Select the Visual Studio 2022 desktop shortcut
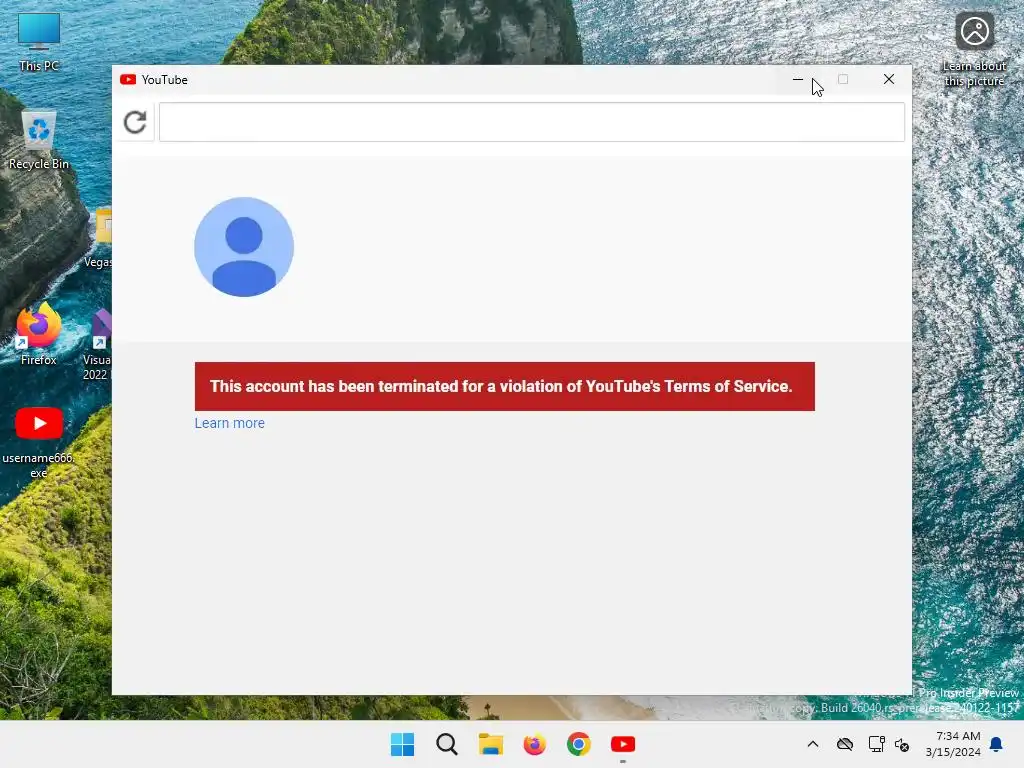This screenshot has height=768, width=1024. [x=98, y=345]
